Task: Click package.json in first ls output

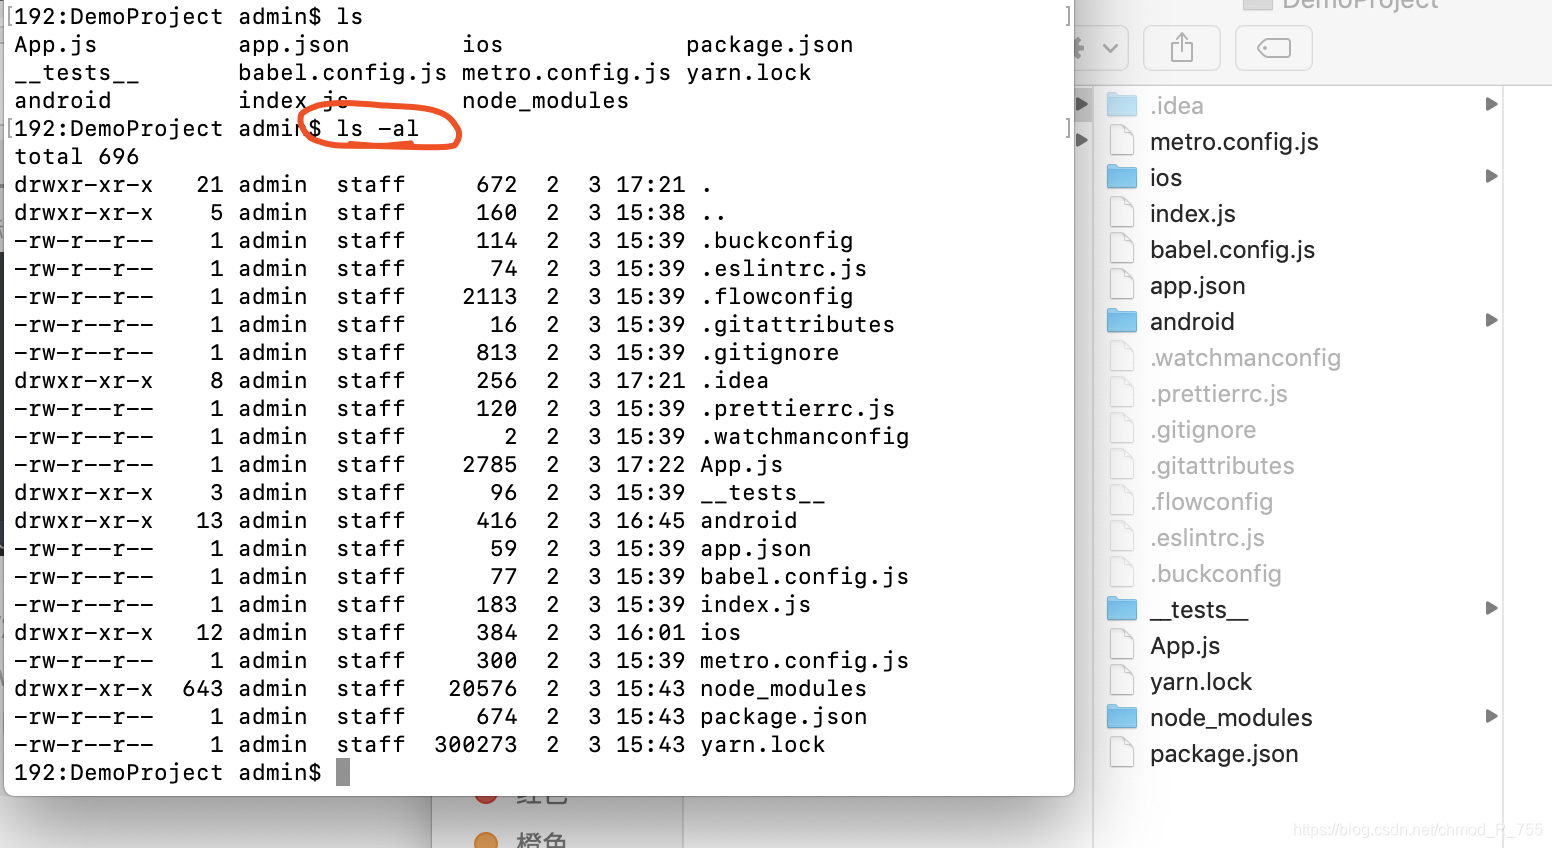Action: tap(770, 44)
